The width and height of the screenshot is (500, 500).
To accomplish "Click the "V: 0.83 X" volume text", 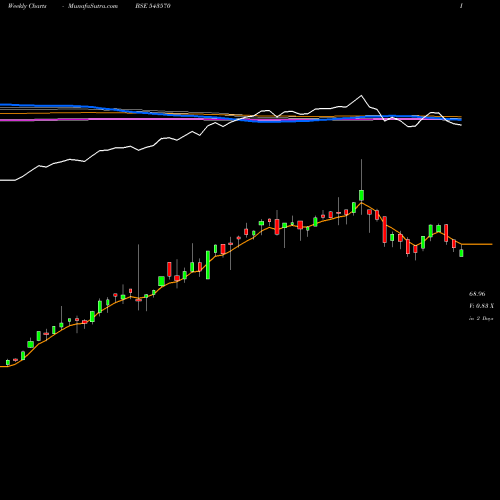I will (481, 306).
